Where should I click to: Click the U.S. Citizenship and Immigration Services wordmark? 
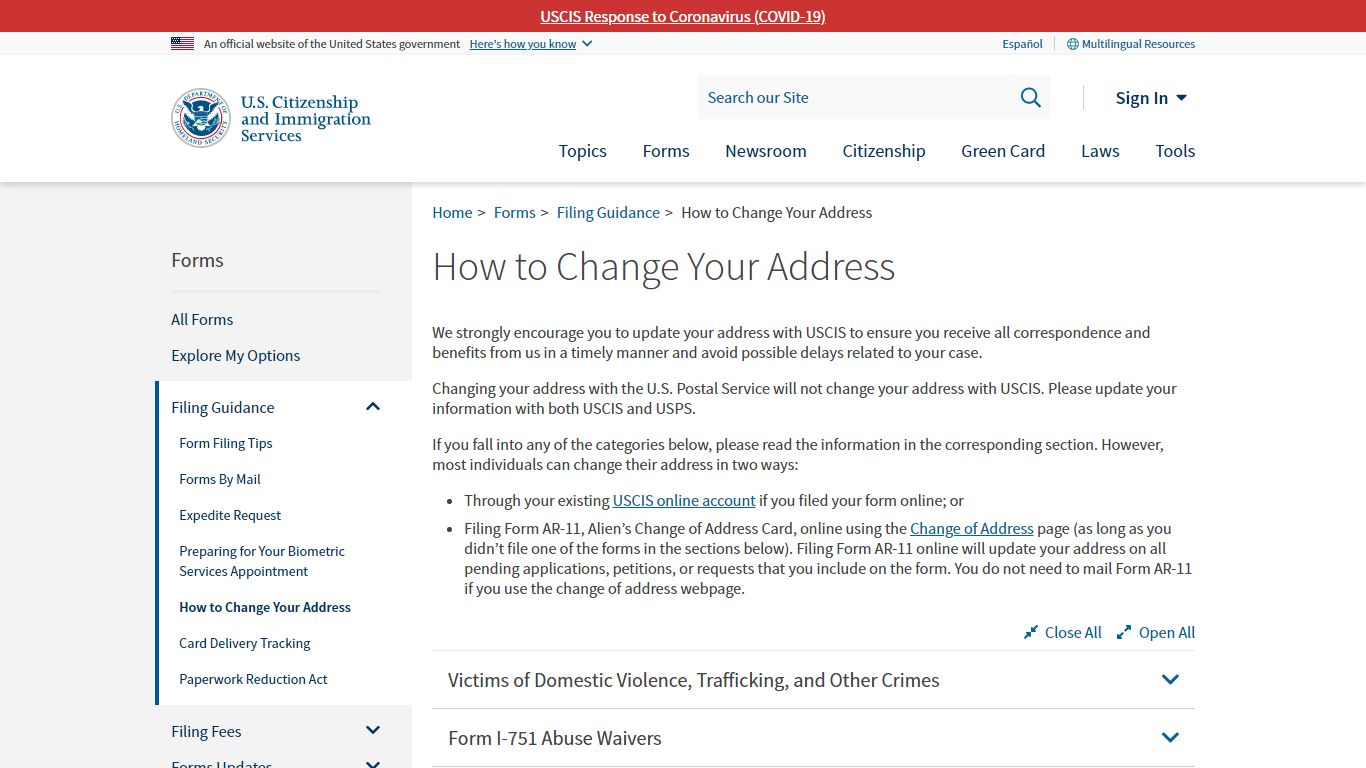[x=306, y=118]
